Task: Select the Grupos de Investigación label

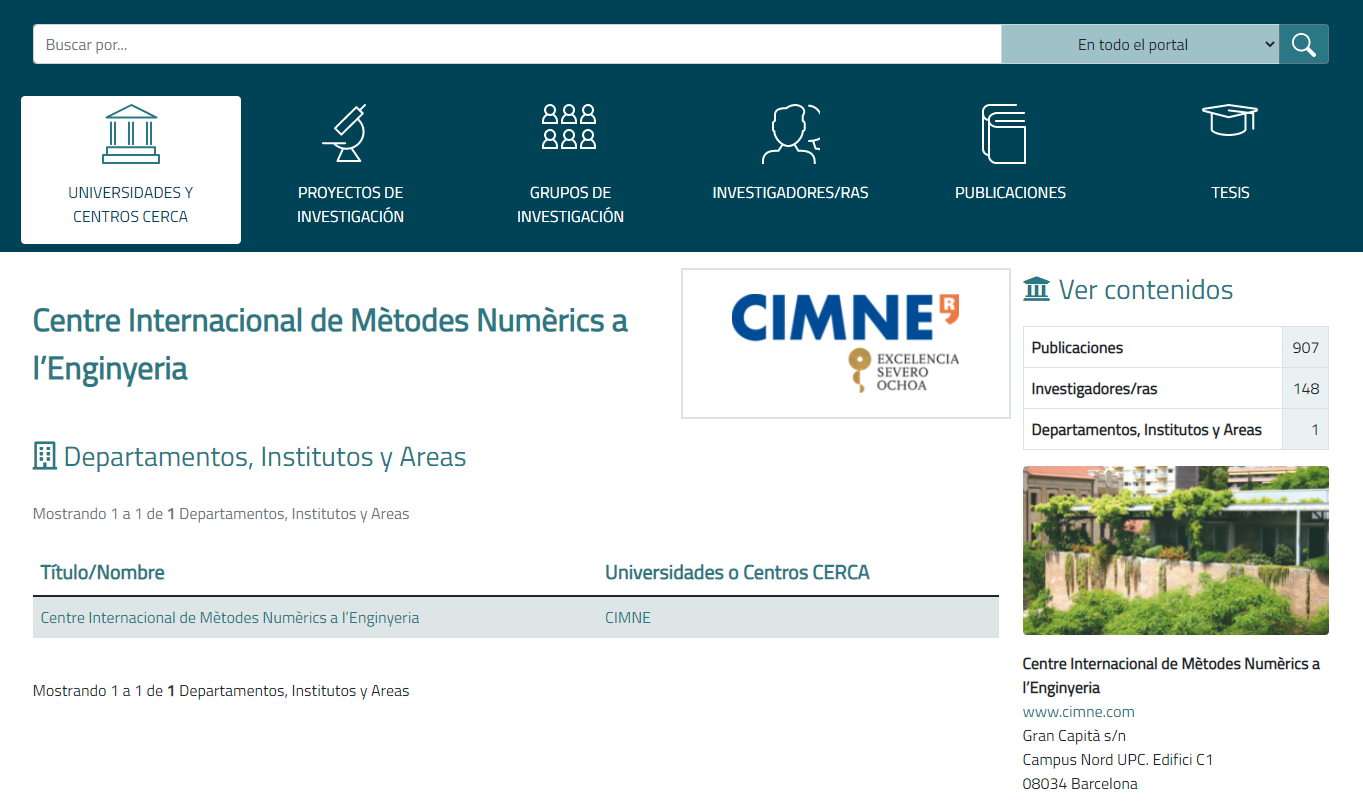Action: pos(570,204)
